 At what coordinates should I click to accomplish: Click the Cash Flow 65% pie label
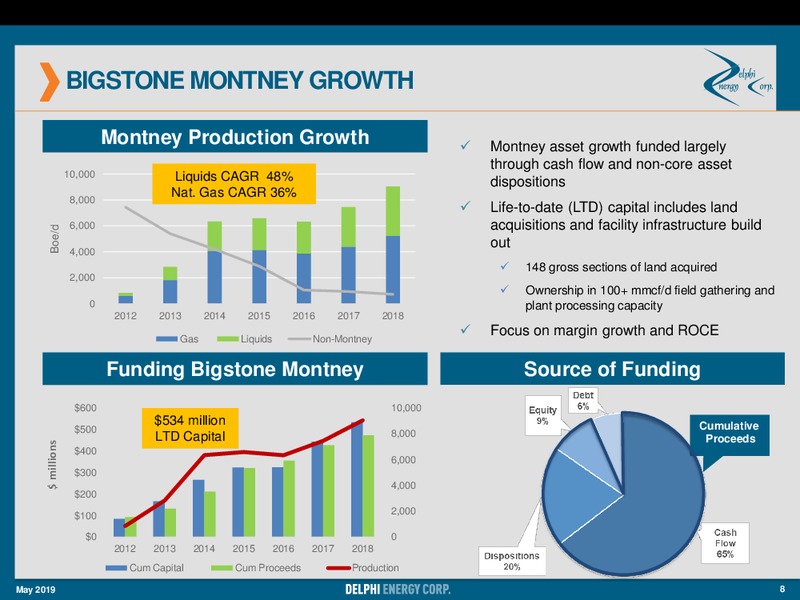tap(725, 543)
